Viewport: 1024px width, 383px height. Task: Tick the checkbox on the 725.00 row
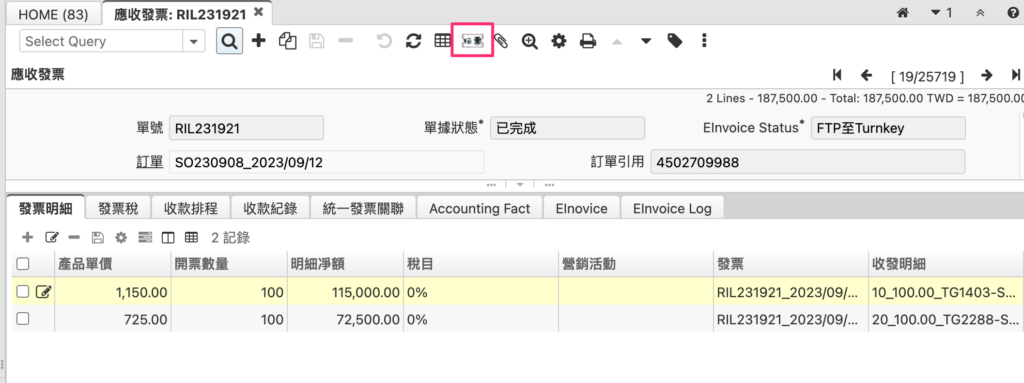click(22, 319)
